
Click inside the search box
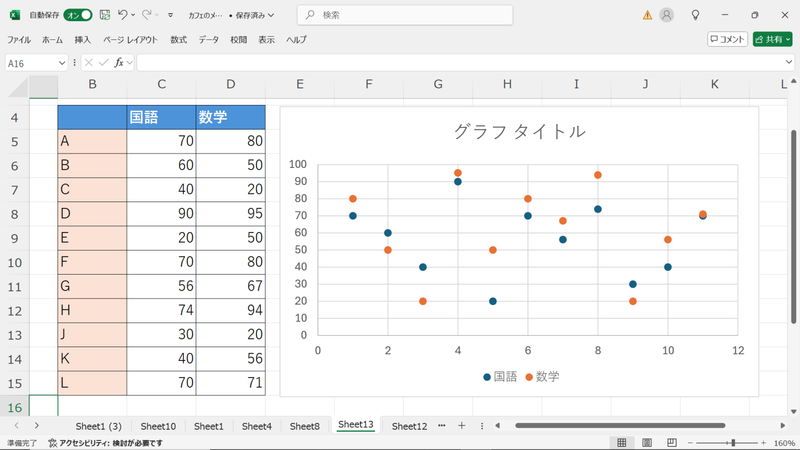(405, 15)
